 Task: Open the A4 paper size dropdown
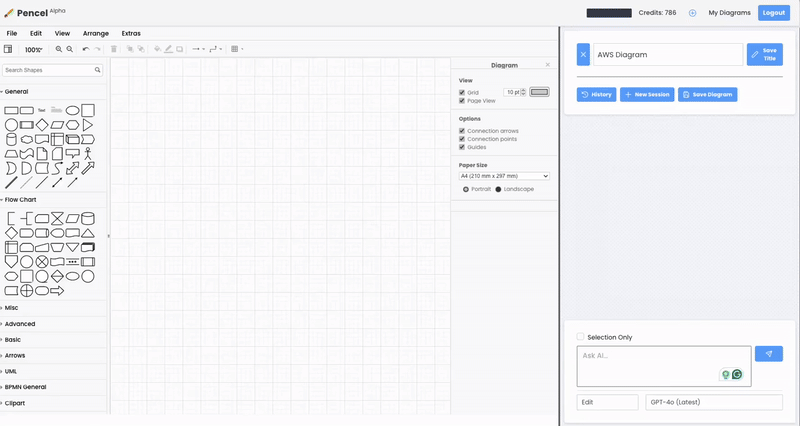click(x=504, y=176)
